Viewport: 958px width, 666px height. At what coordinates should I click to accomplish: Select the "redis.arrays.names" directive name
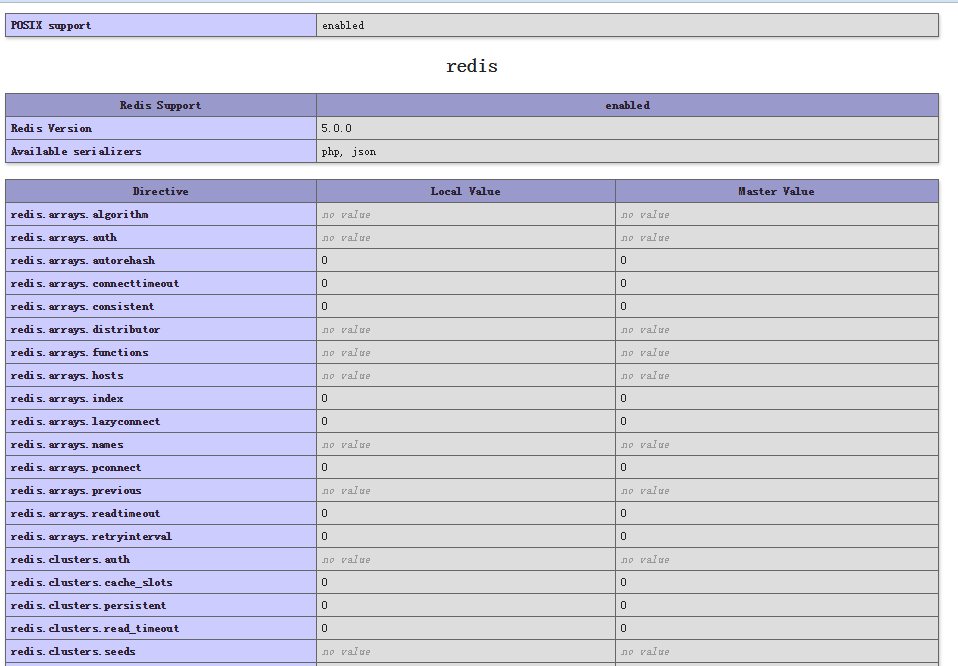coord(67,445)
